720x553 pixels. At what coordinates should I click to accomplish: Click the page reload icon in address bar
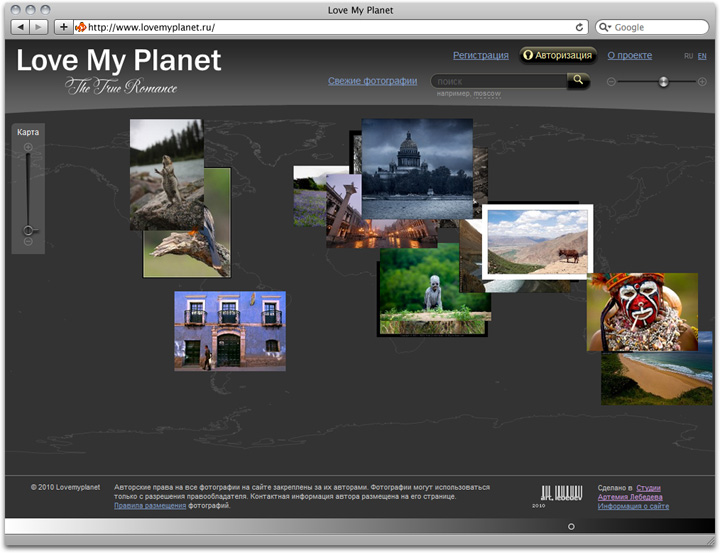click(x=579, y=27)
